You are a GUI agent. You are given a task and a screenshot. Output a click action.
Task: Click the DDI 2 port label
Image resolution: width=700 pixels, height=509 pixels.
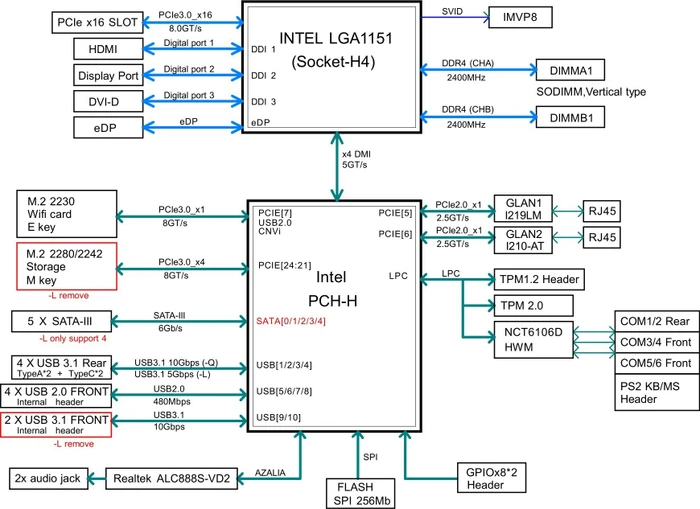(263, 75)
